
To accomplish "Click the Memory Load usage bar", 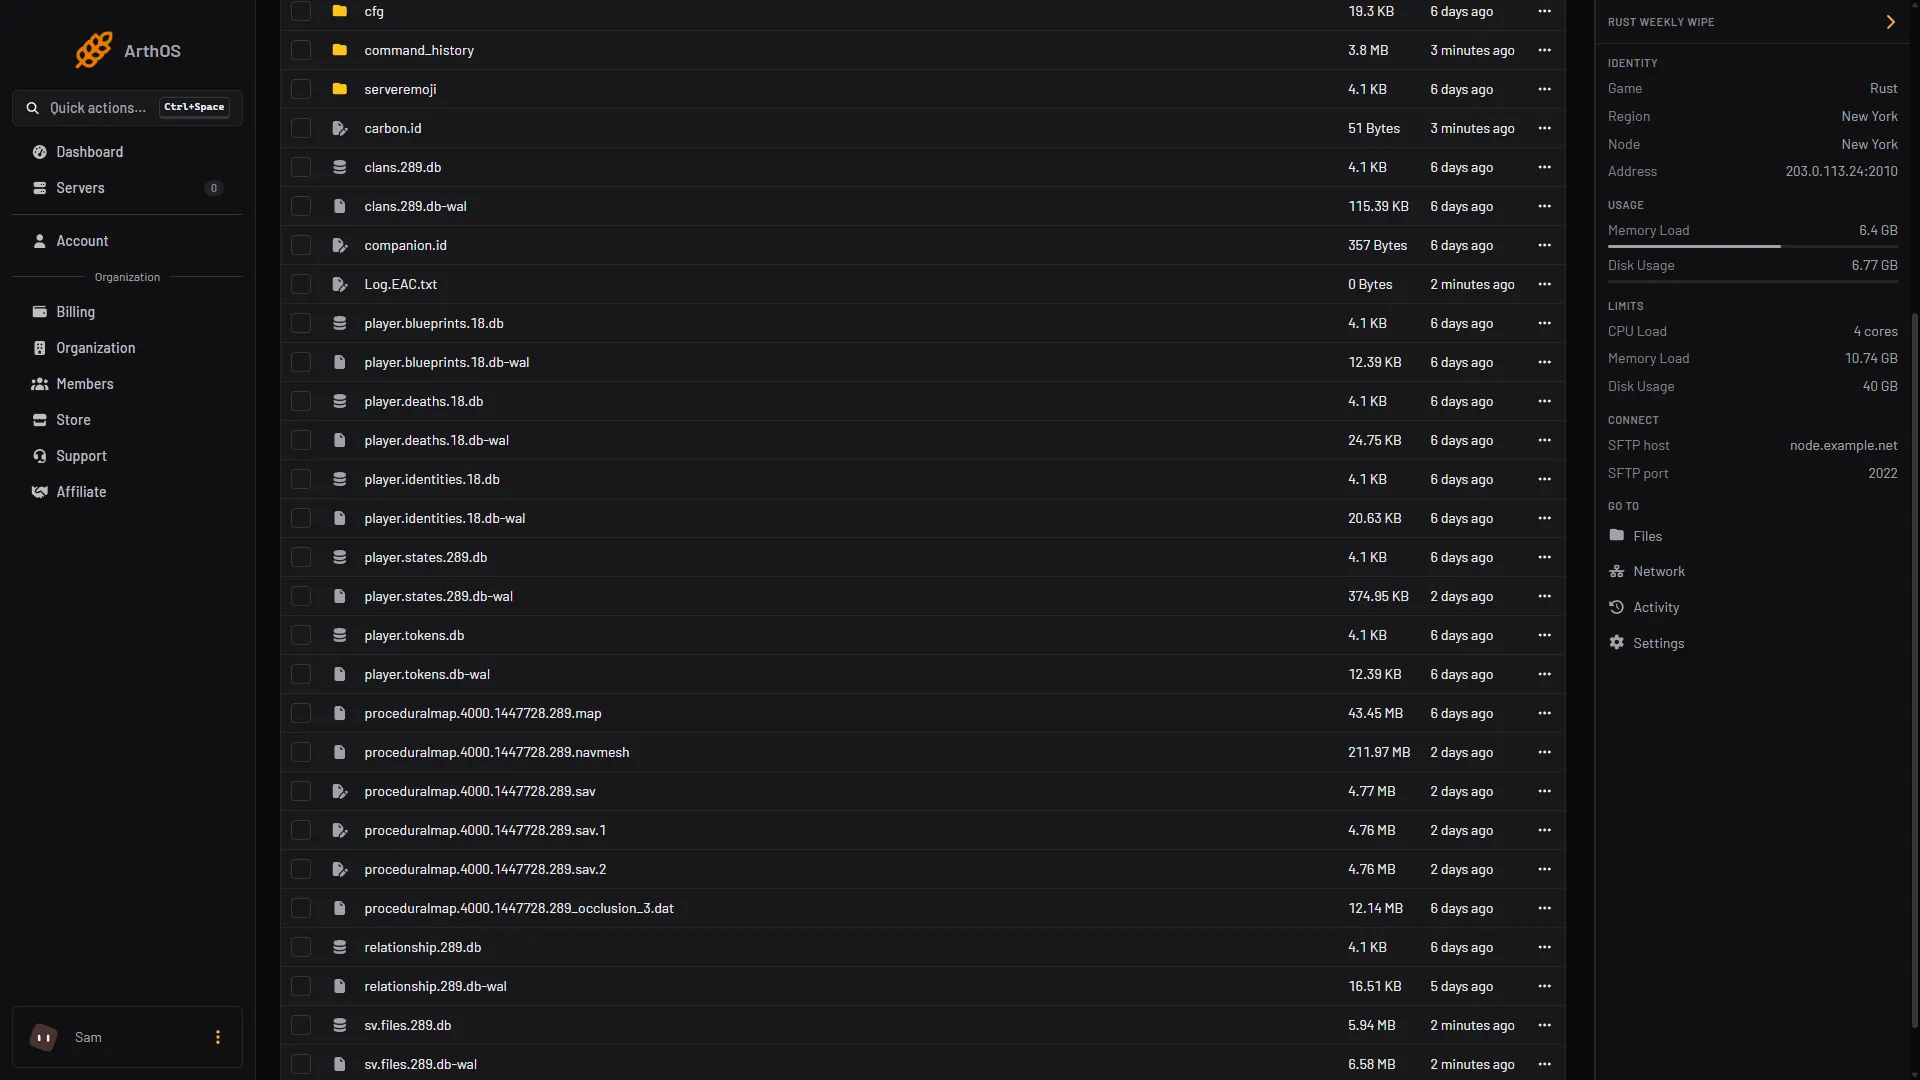I will click(x=1752, y=246).
